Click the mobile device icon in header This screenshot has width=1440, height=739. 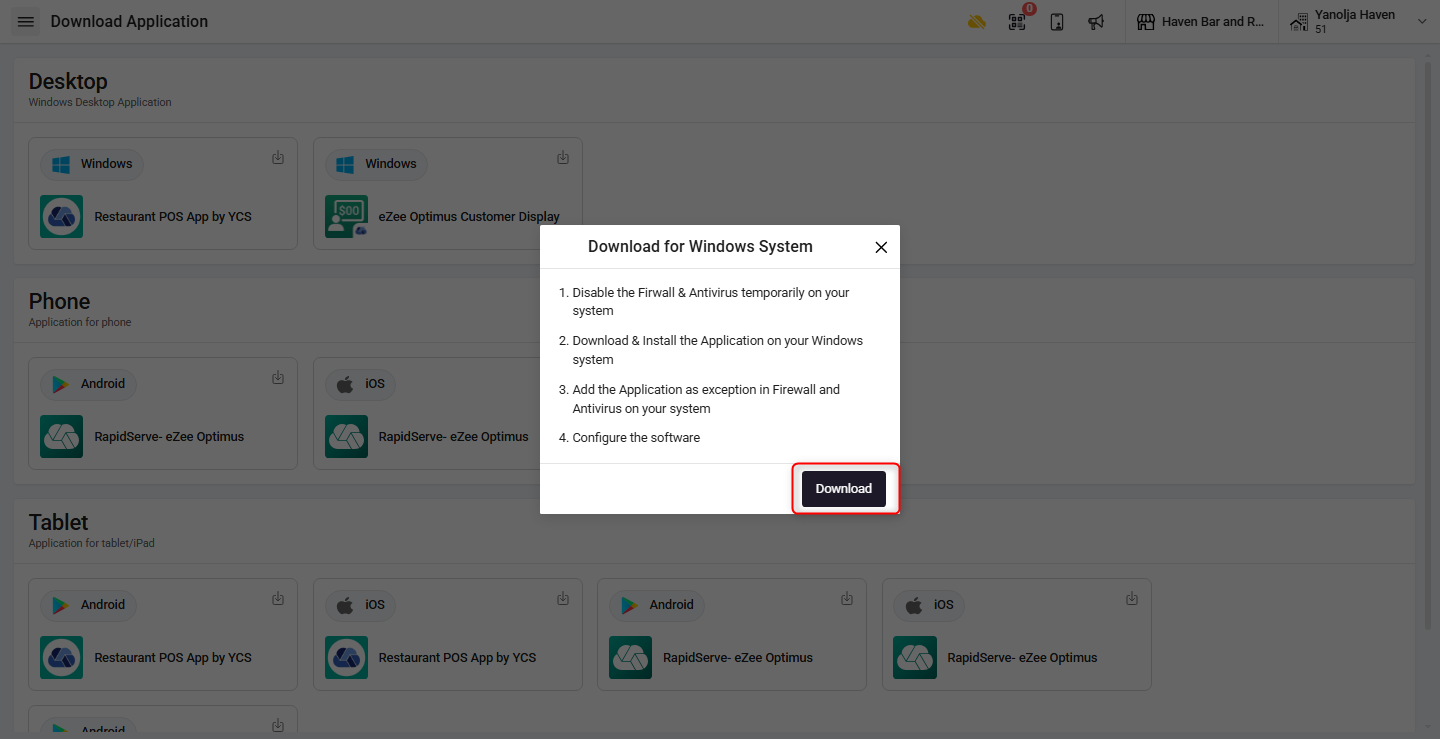1057,22
